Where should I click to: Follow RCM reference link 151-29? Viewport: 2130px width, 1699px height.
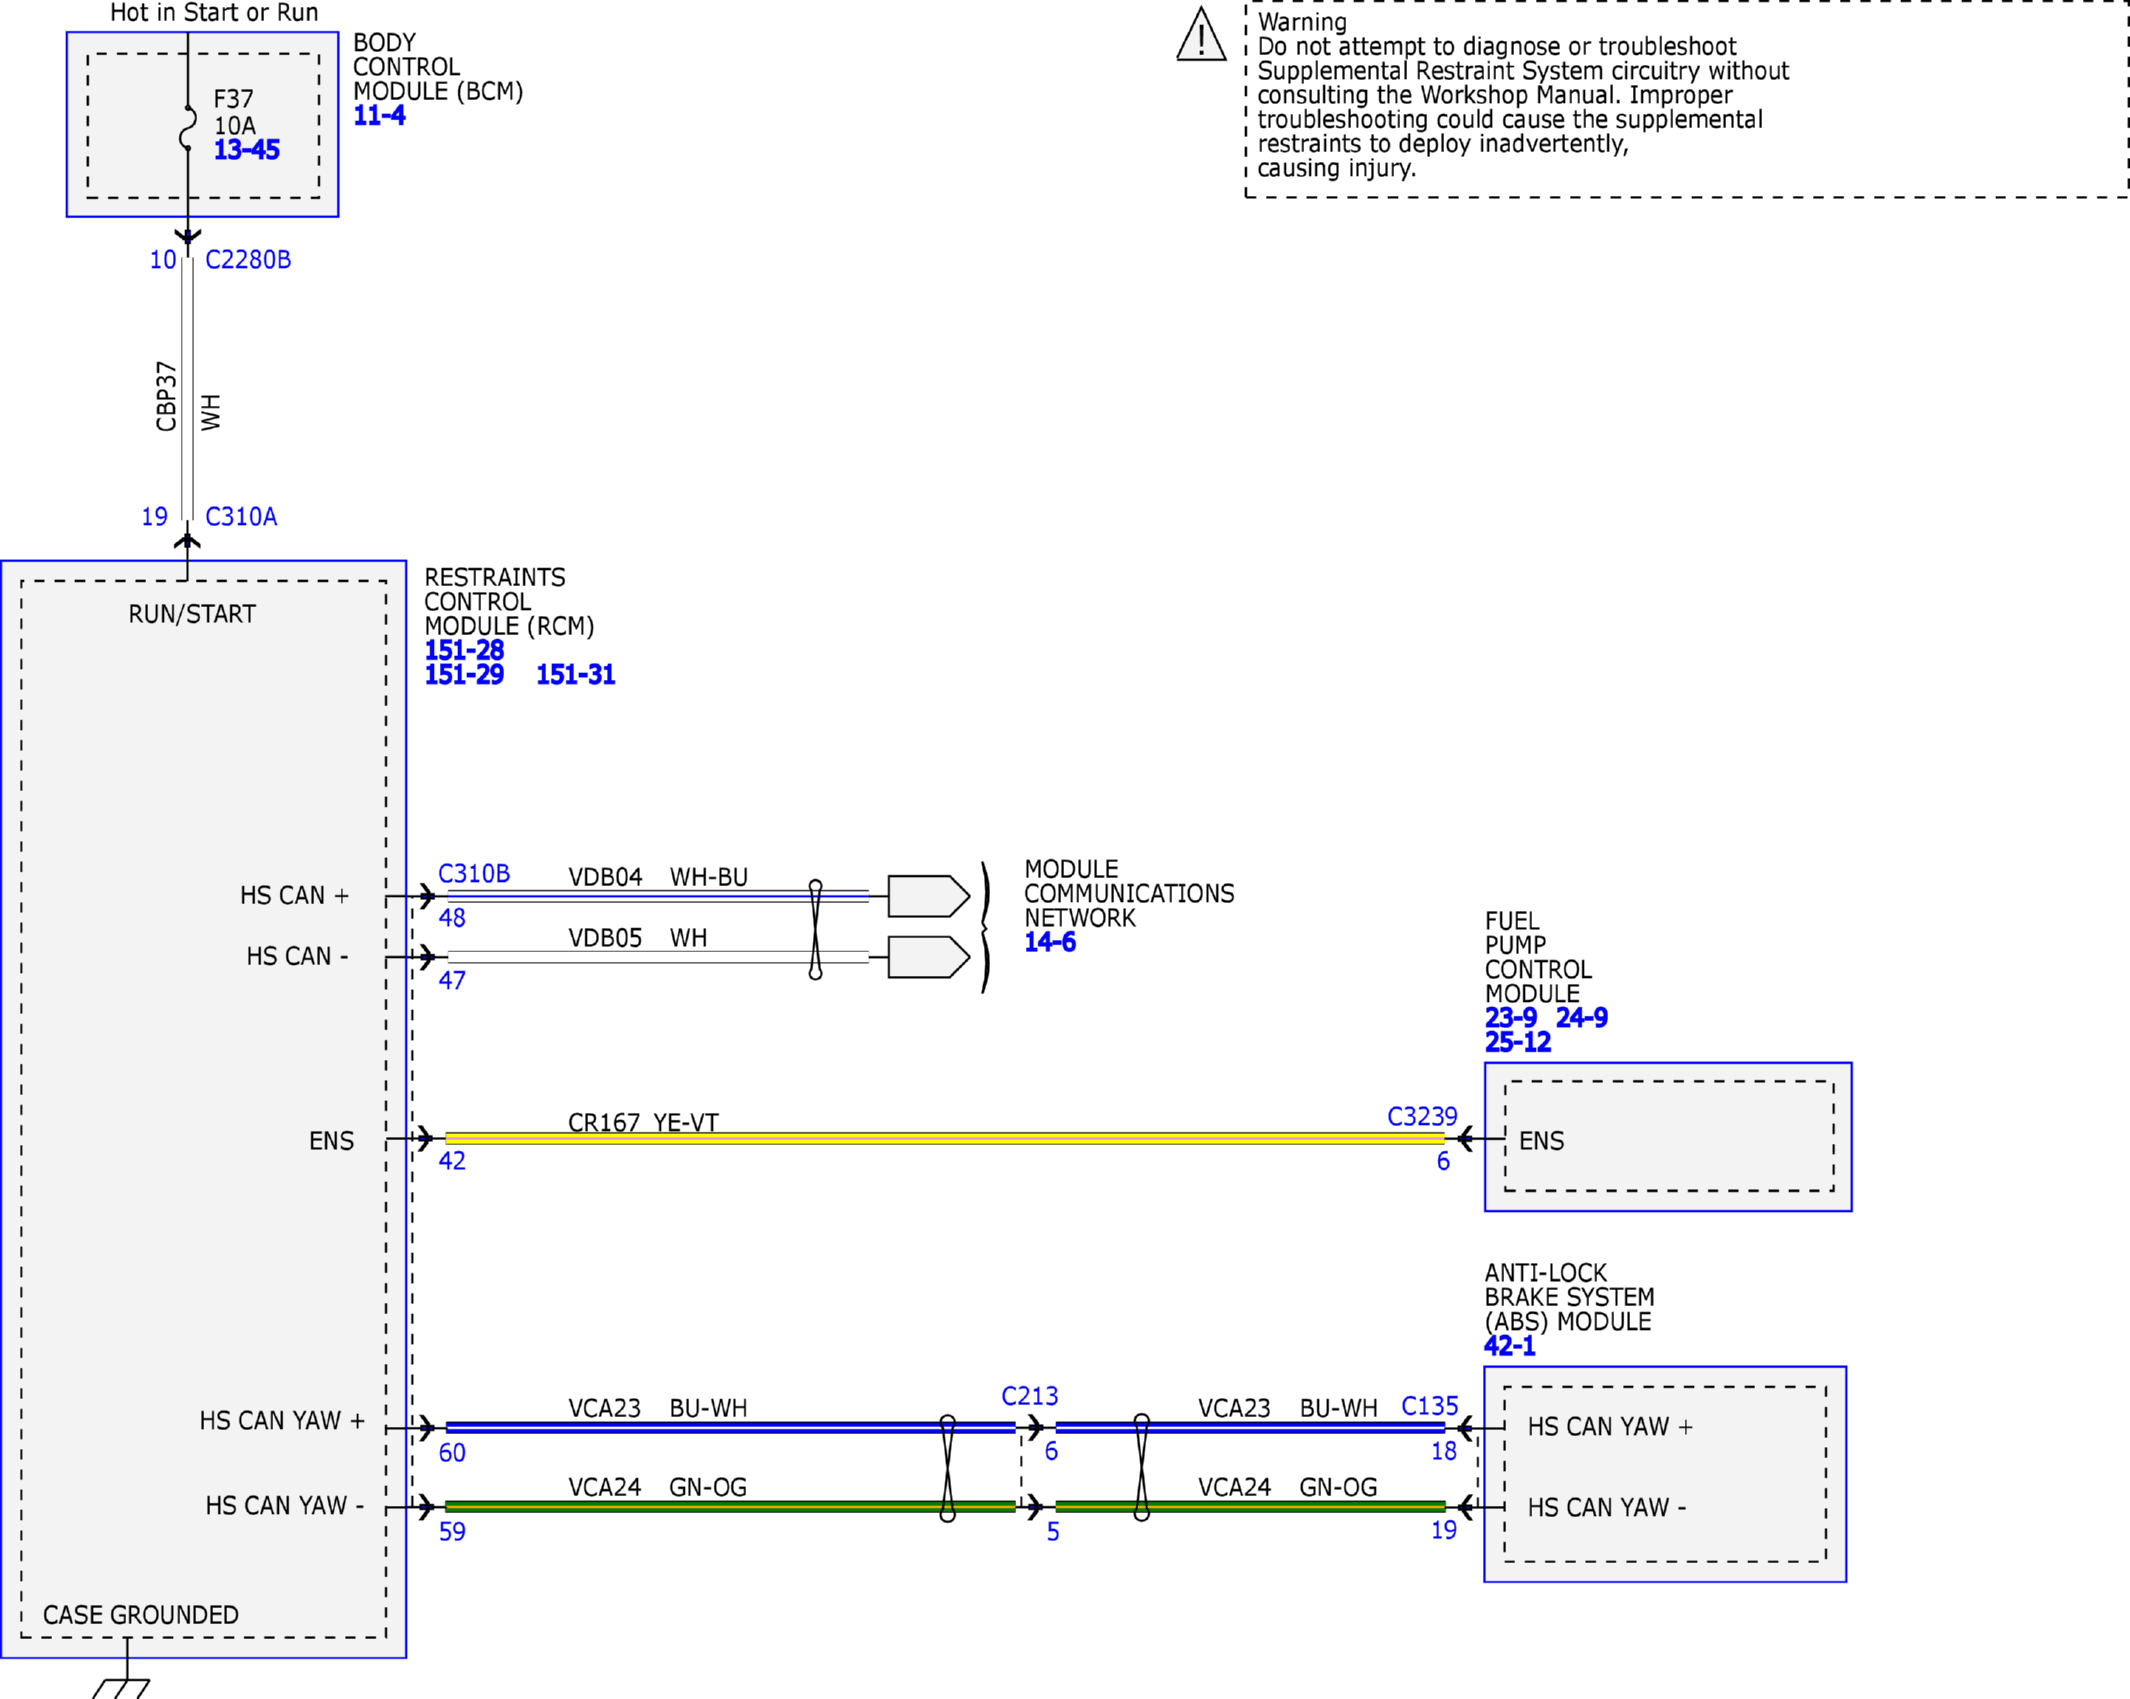click(x=464, y=675)
